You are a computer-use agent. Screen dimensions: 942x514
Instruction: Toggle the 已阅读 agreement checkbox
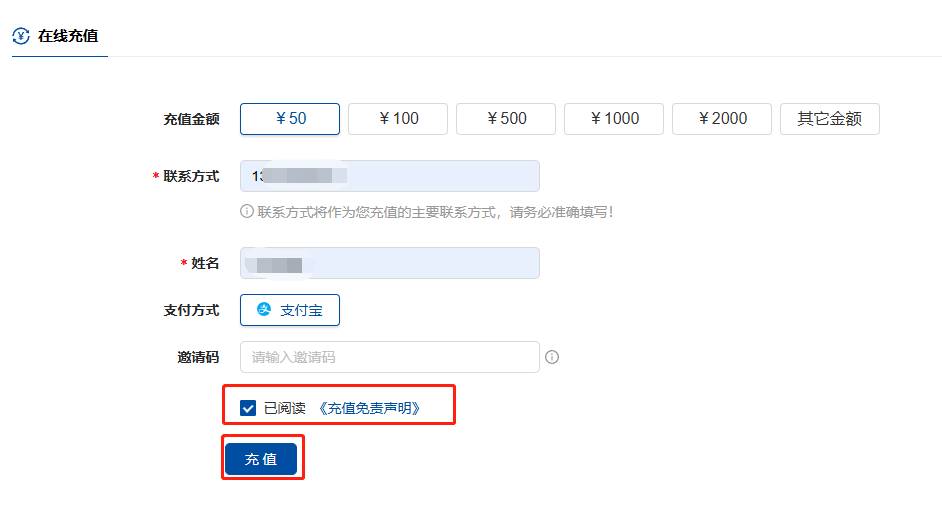(248, 408)
